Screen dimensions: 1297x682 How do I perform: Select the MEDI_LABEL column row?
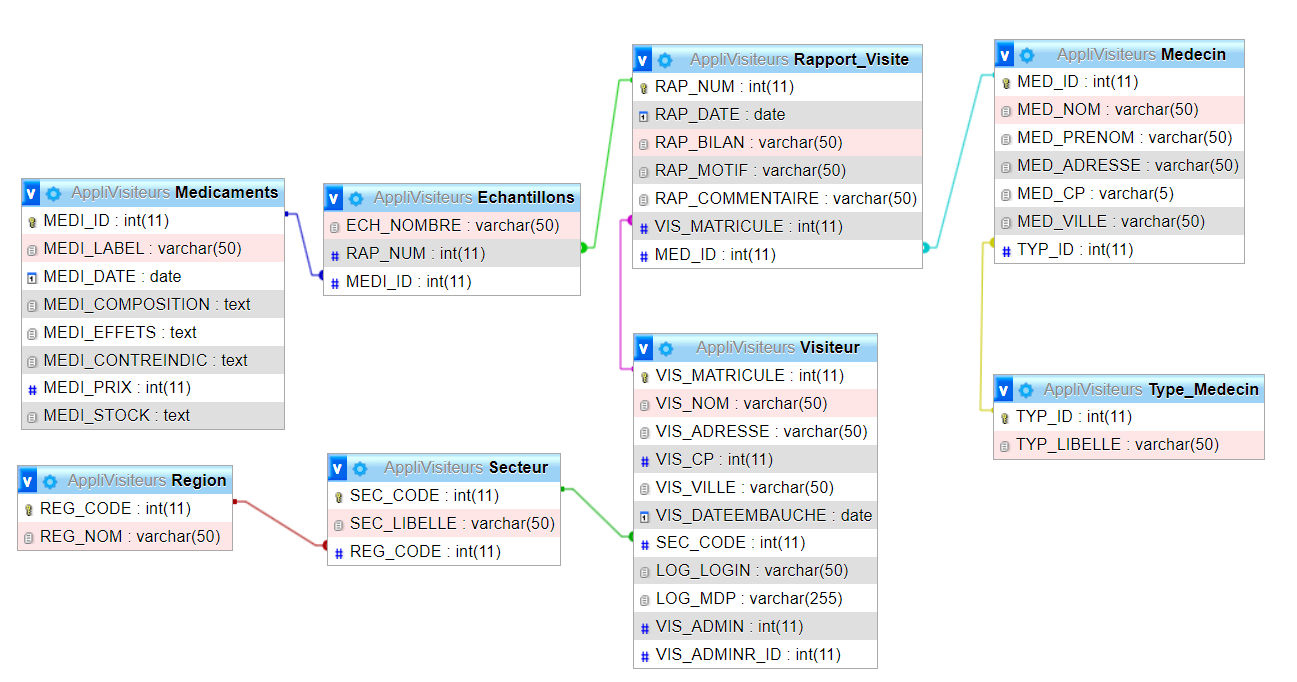click(x=143, y=248)
